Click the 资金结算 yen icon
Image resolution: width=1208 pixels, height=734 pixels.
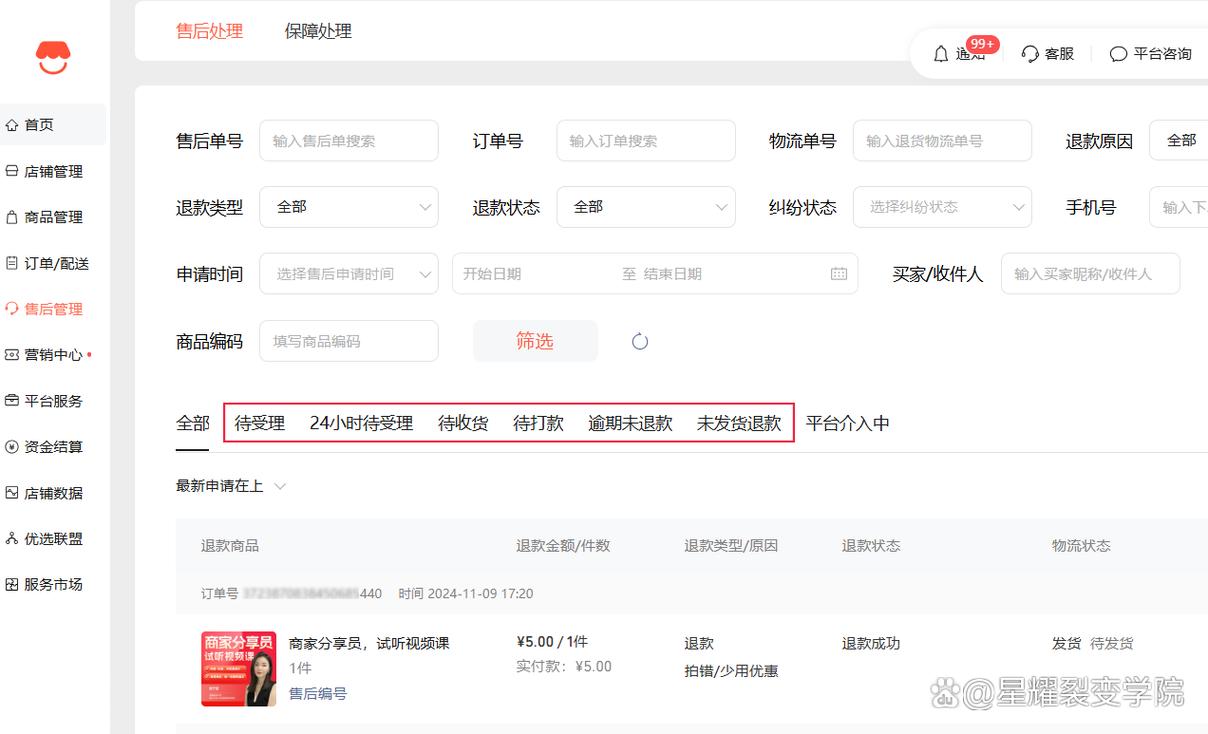point(12,447)
